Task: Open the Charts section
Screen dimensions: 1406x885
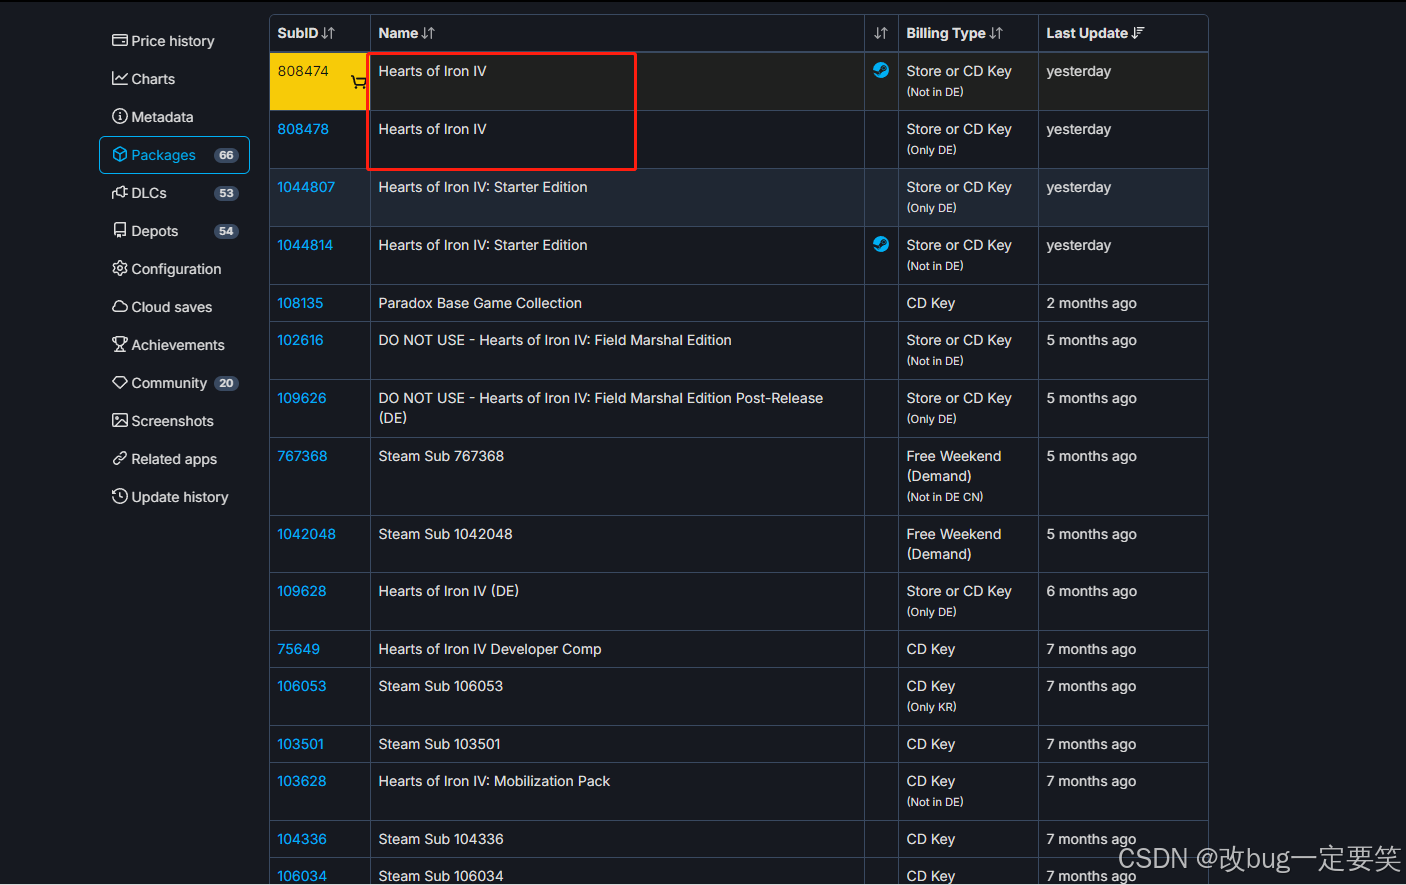Action: (x=143, y=79)
